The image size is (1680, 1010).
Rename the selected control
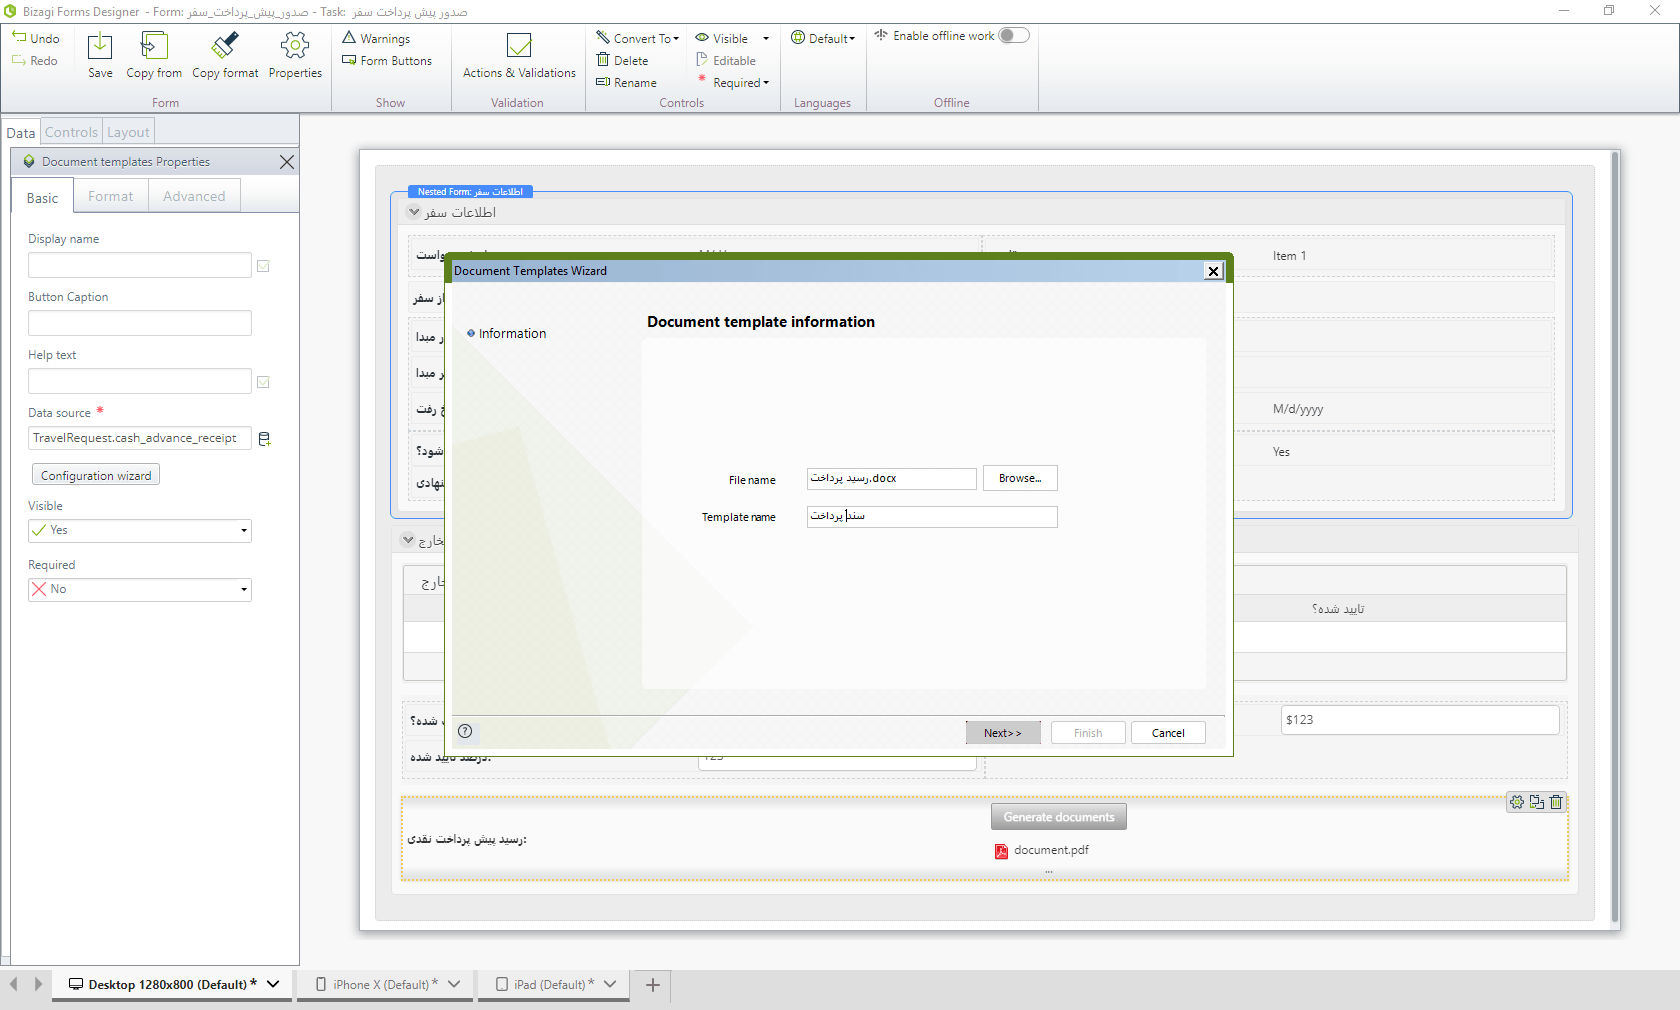626,82
